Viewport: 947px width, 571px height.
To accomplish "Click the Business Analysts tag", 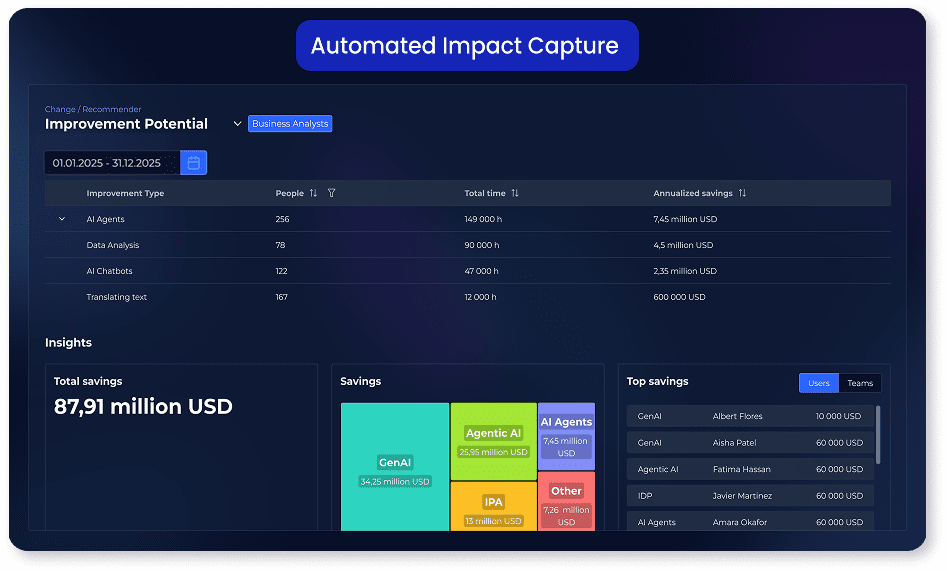I will click(x=290, y=124).
